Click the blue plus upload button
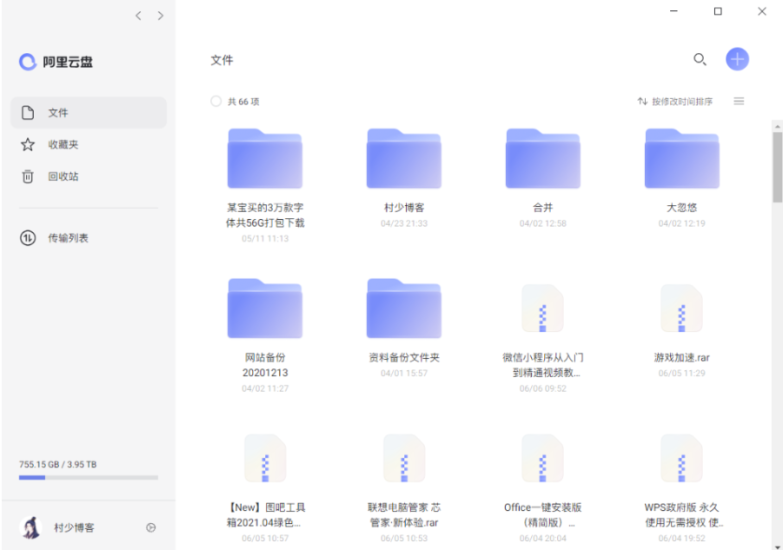The image size is (783, 550). click(737, 59)
